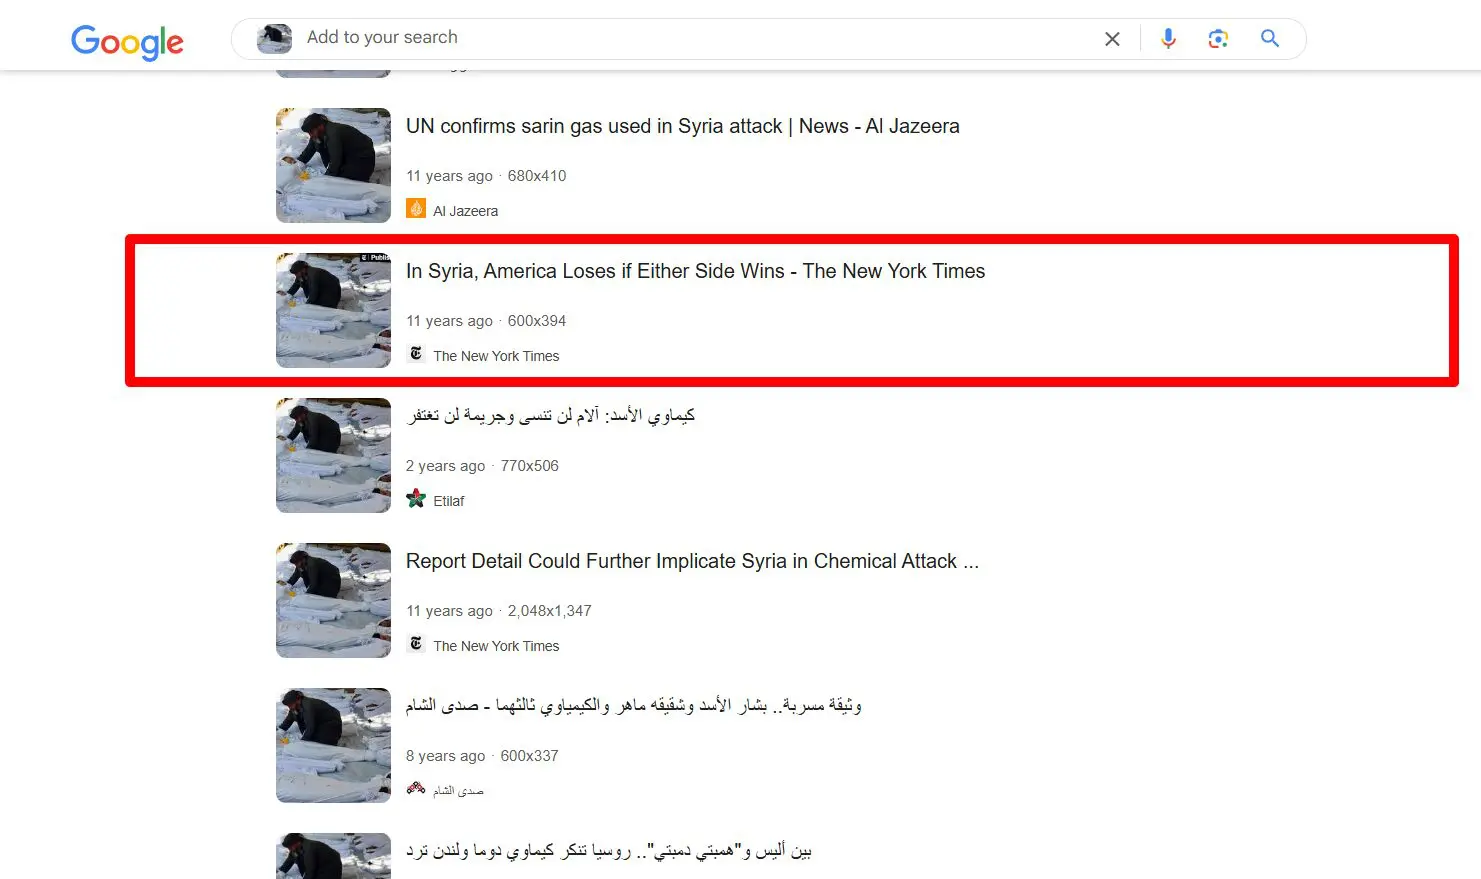Viewport: 1481px width, 879px height.
Task: Clear the search box with the X icon
Action: 1112,39
